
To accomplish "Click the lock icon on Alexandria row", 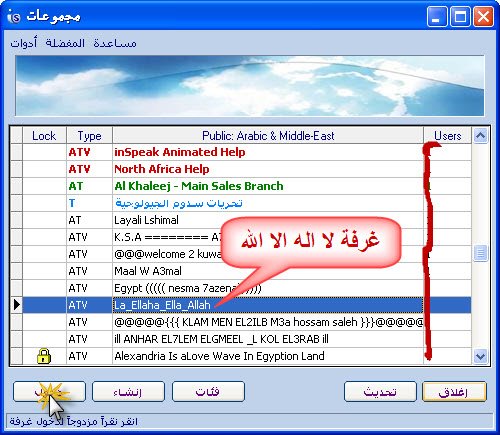I will [44, 356].
